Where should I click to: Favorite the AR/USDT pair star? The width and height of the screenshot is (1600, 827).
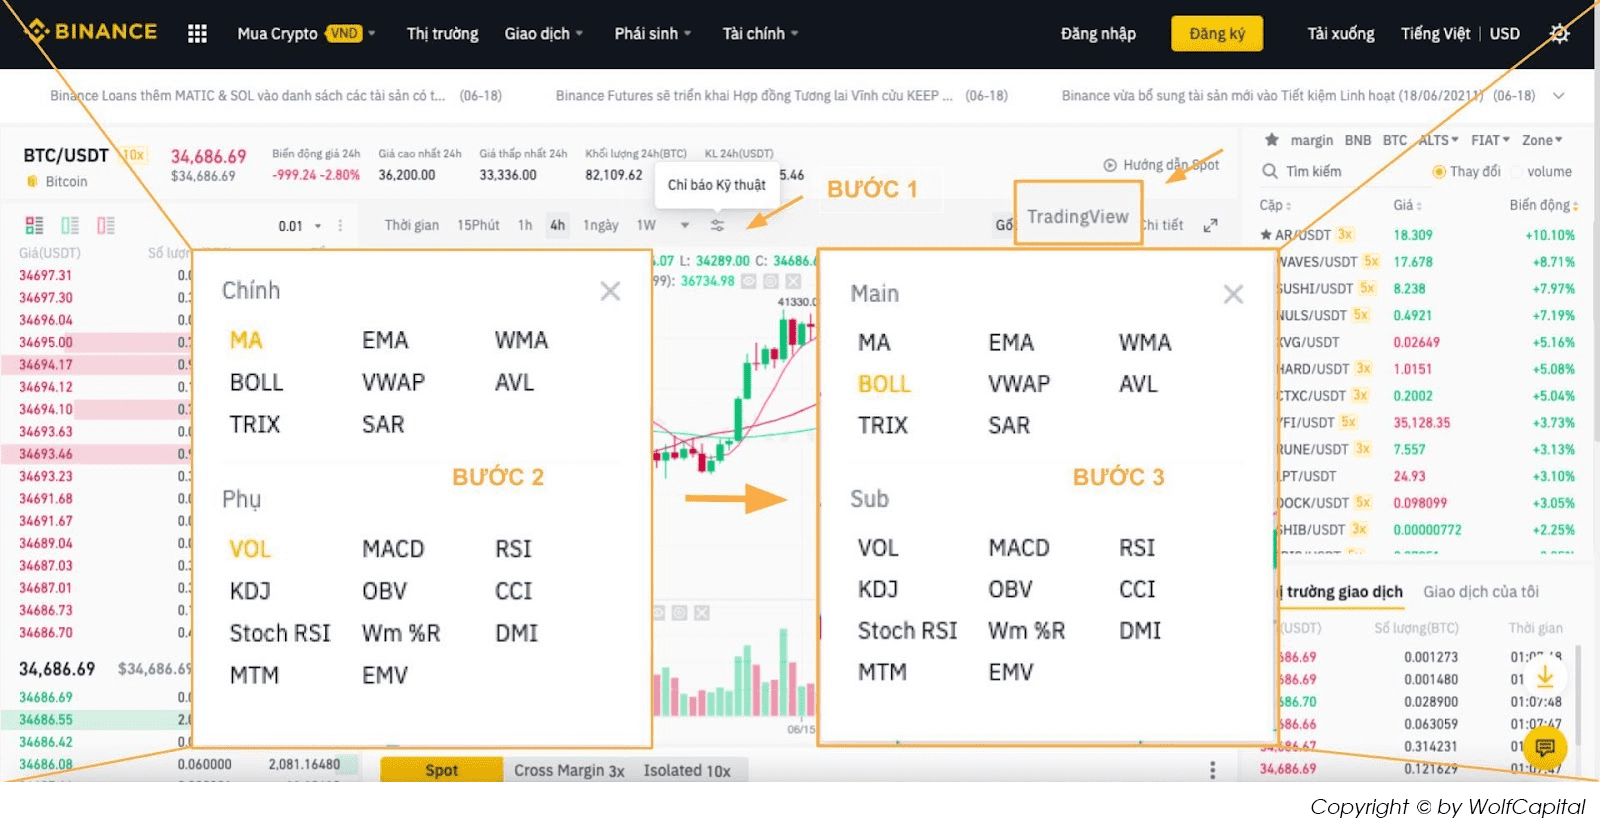pyautogui.click(x=1266, y=235)
